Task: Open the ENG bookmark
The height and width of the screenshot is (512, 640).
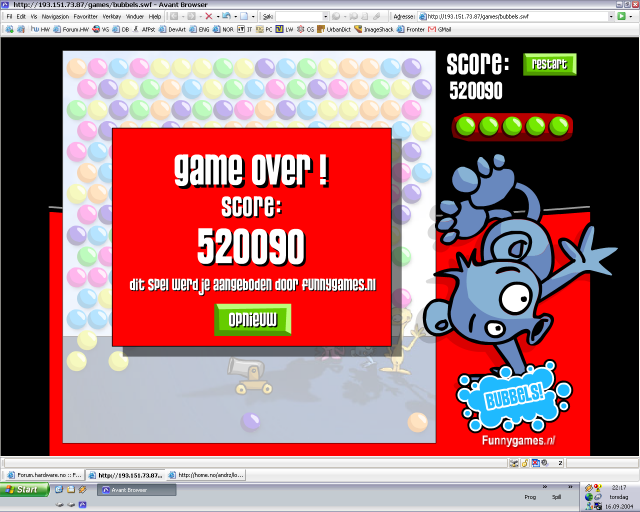Action: pos(199,29)
